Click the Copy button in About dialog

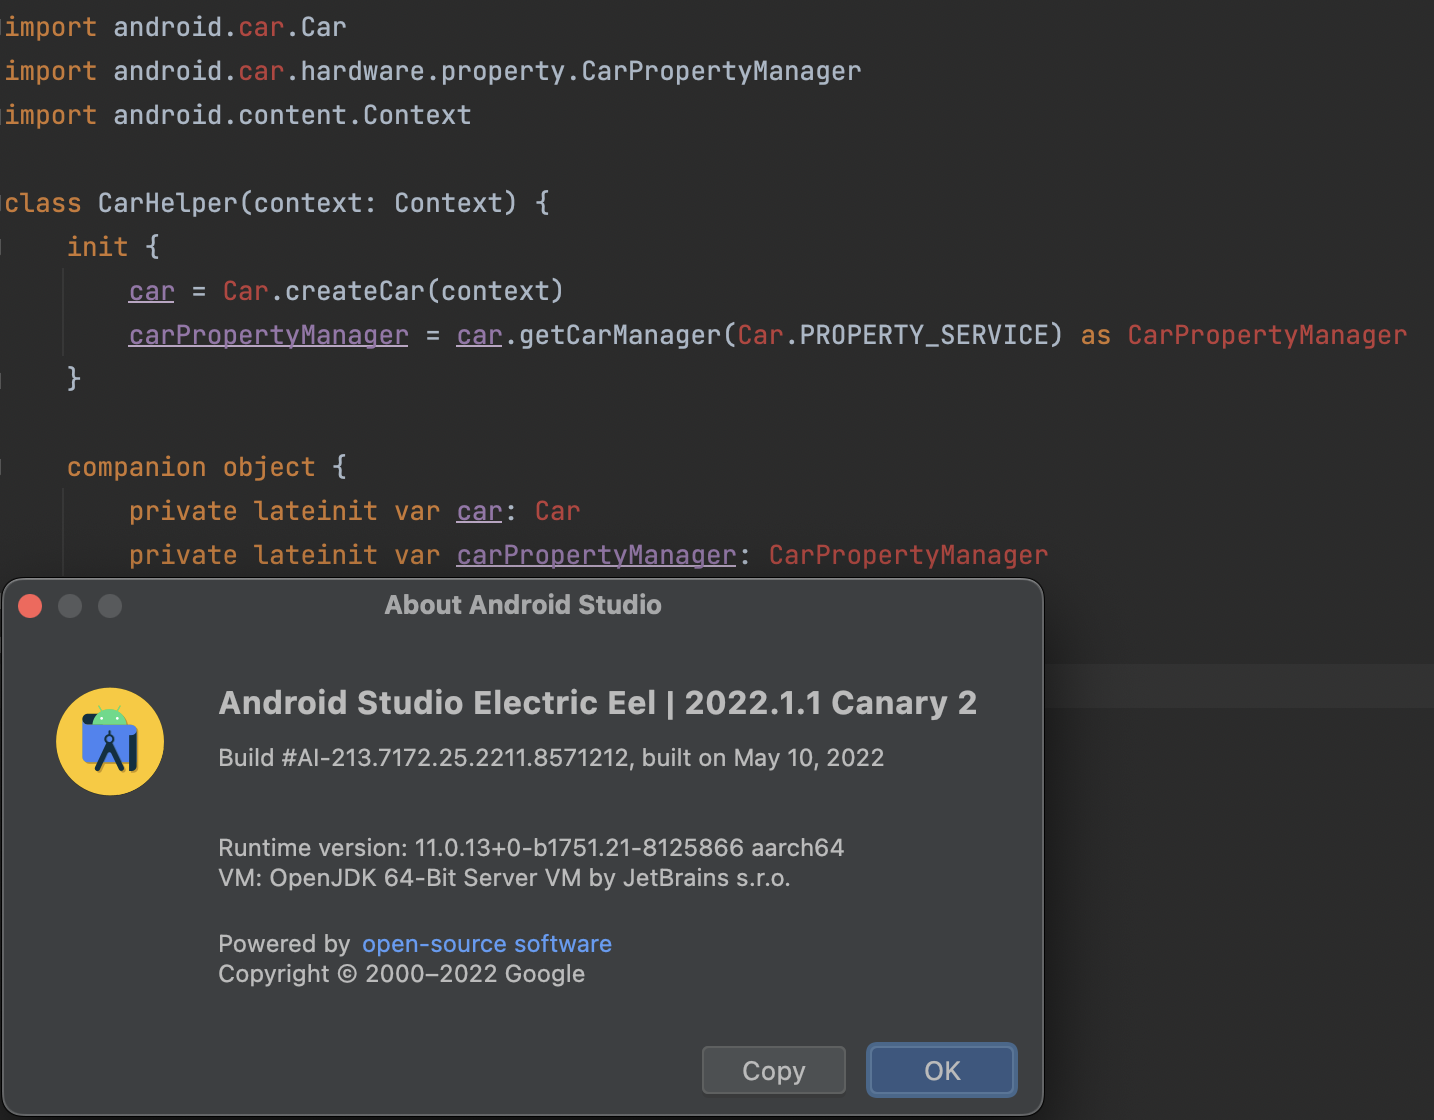773,1071
